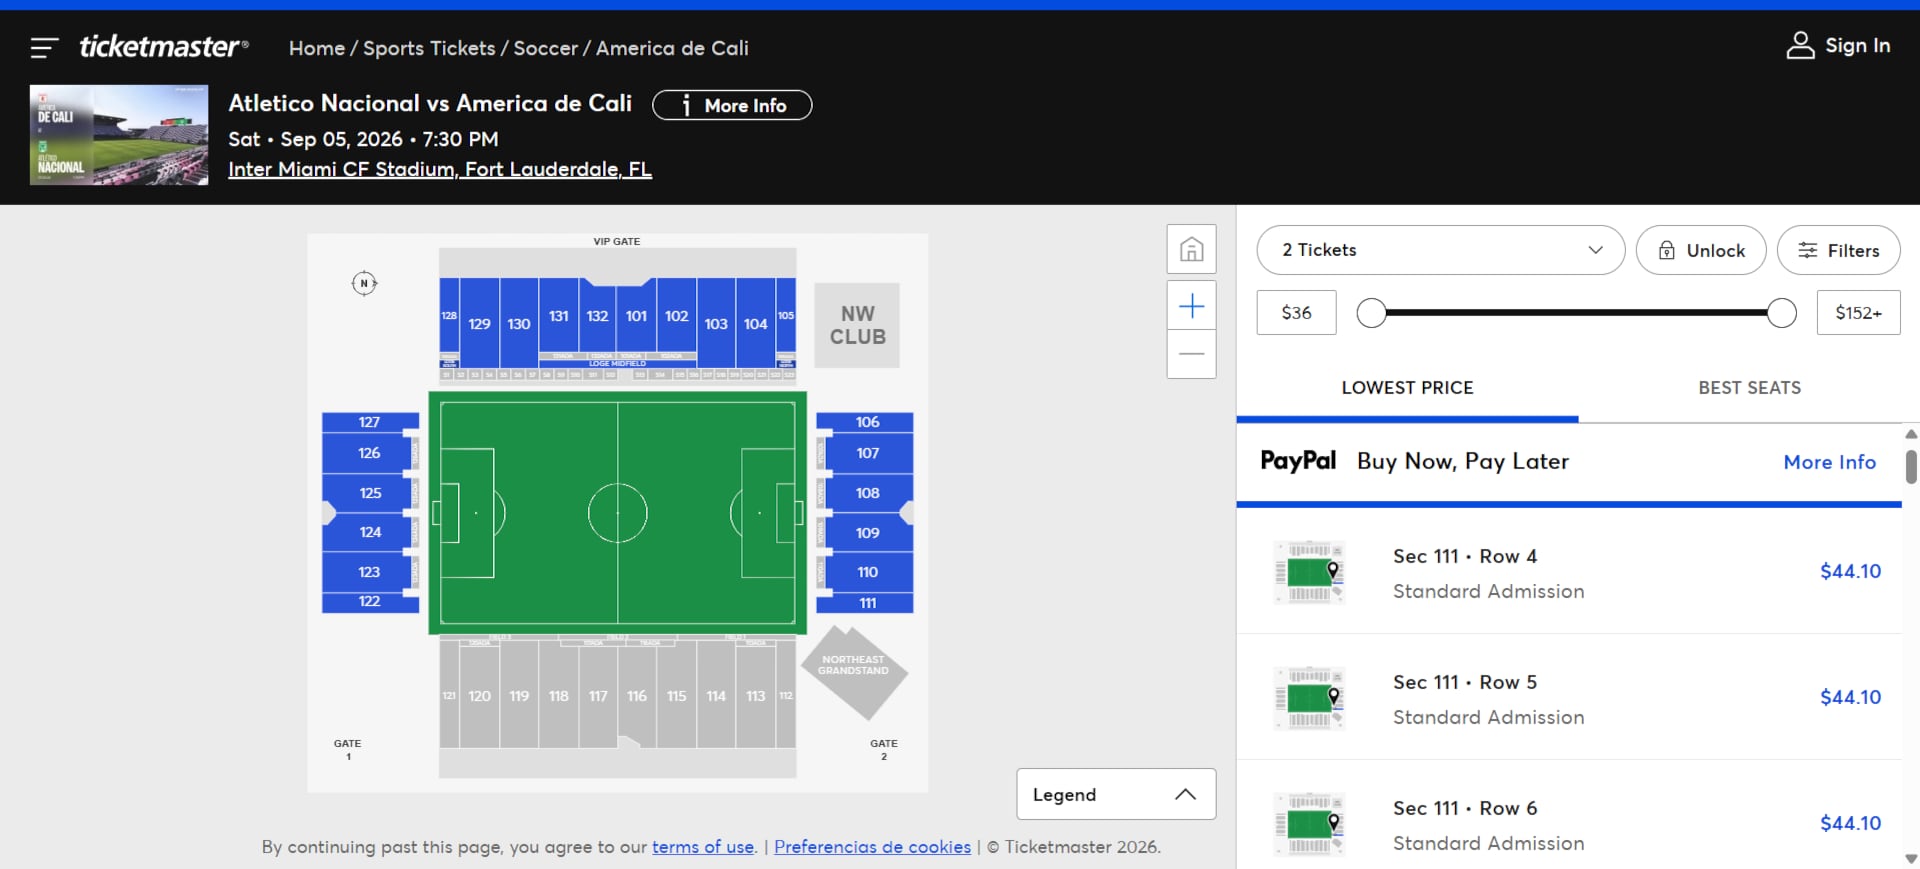The image size is (1920, 869).
Task: Click the minimum price slider handle
Action: click(x=1371, y=313)
